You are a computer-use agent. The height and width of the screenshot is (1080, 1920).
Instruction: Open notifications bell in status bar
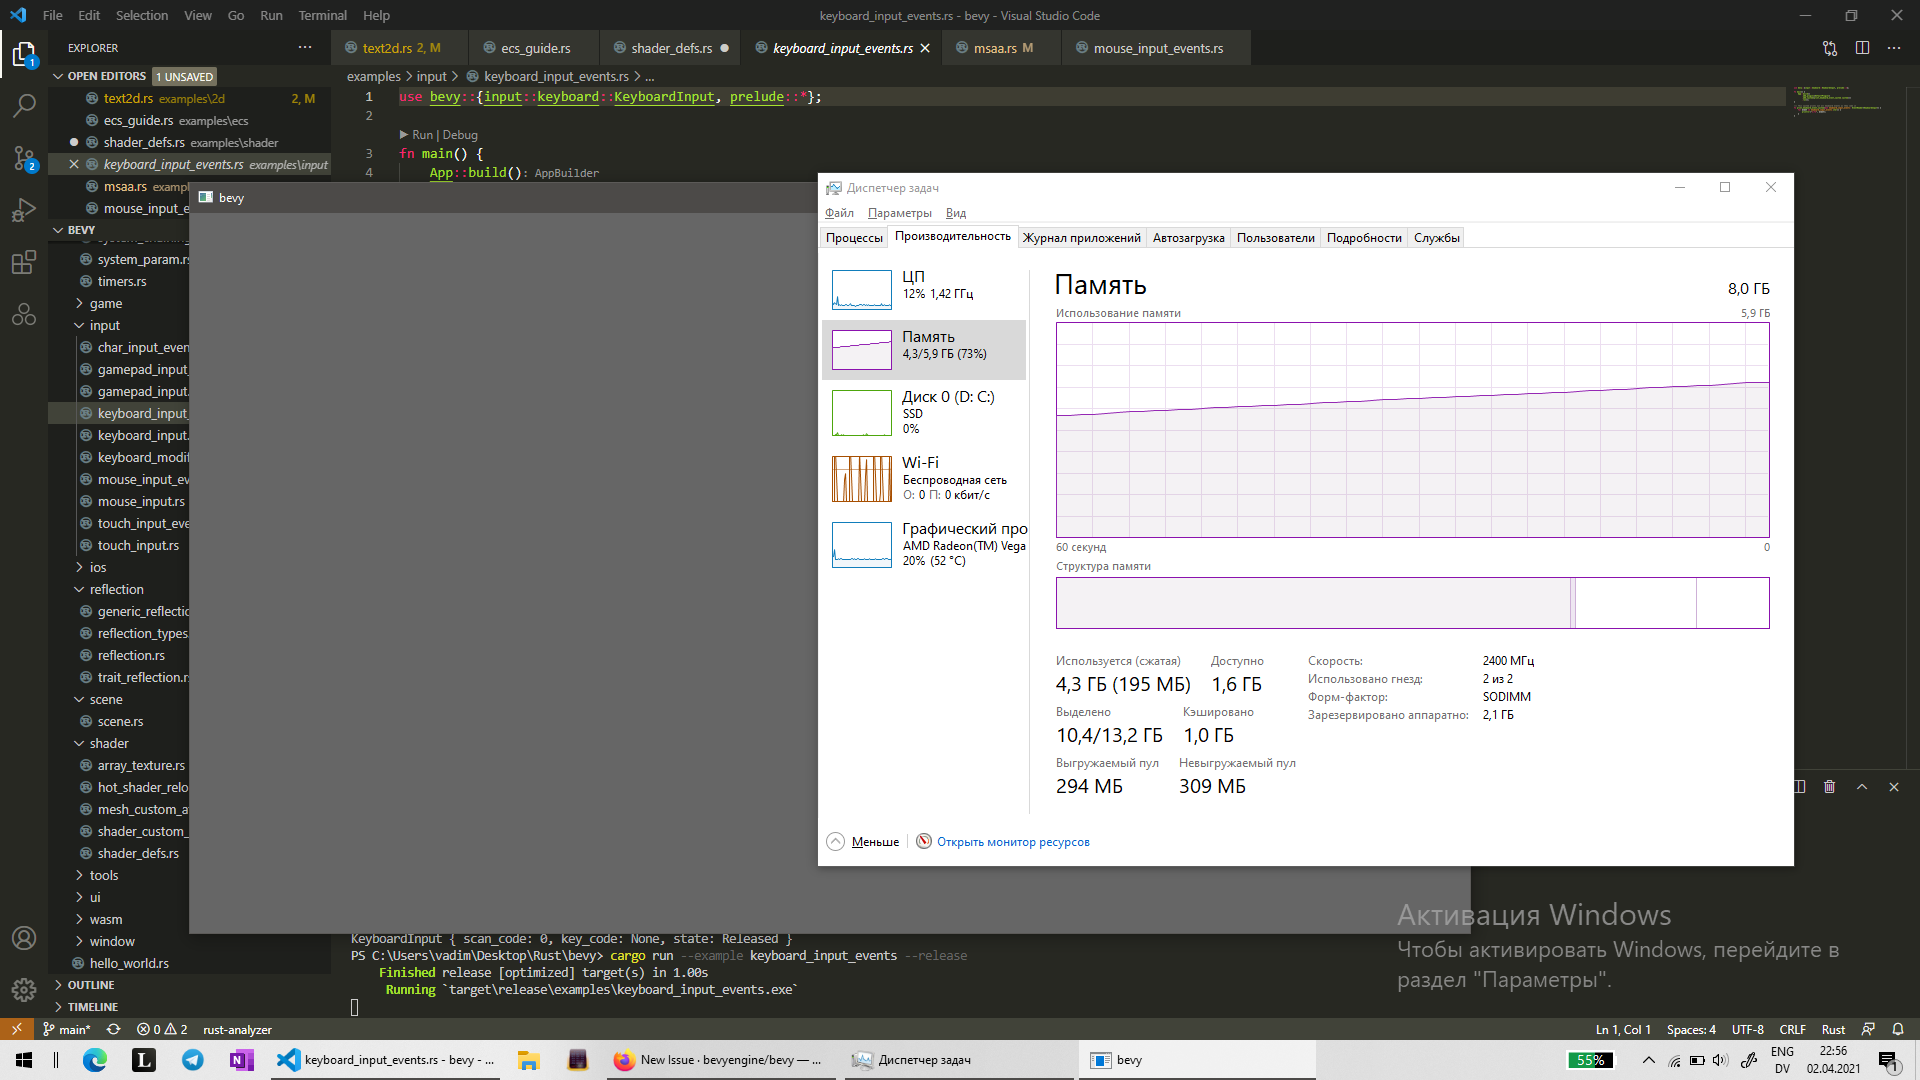1898,1029
